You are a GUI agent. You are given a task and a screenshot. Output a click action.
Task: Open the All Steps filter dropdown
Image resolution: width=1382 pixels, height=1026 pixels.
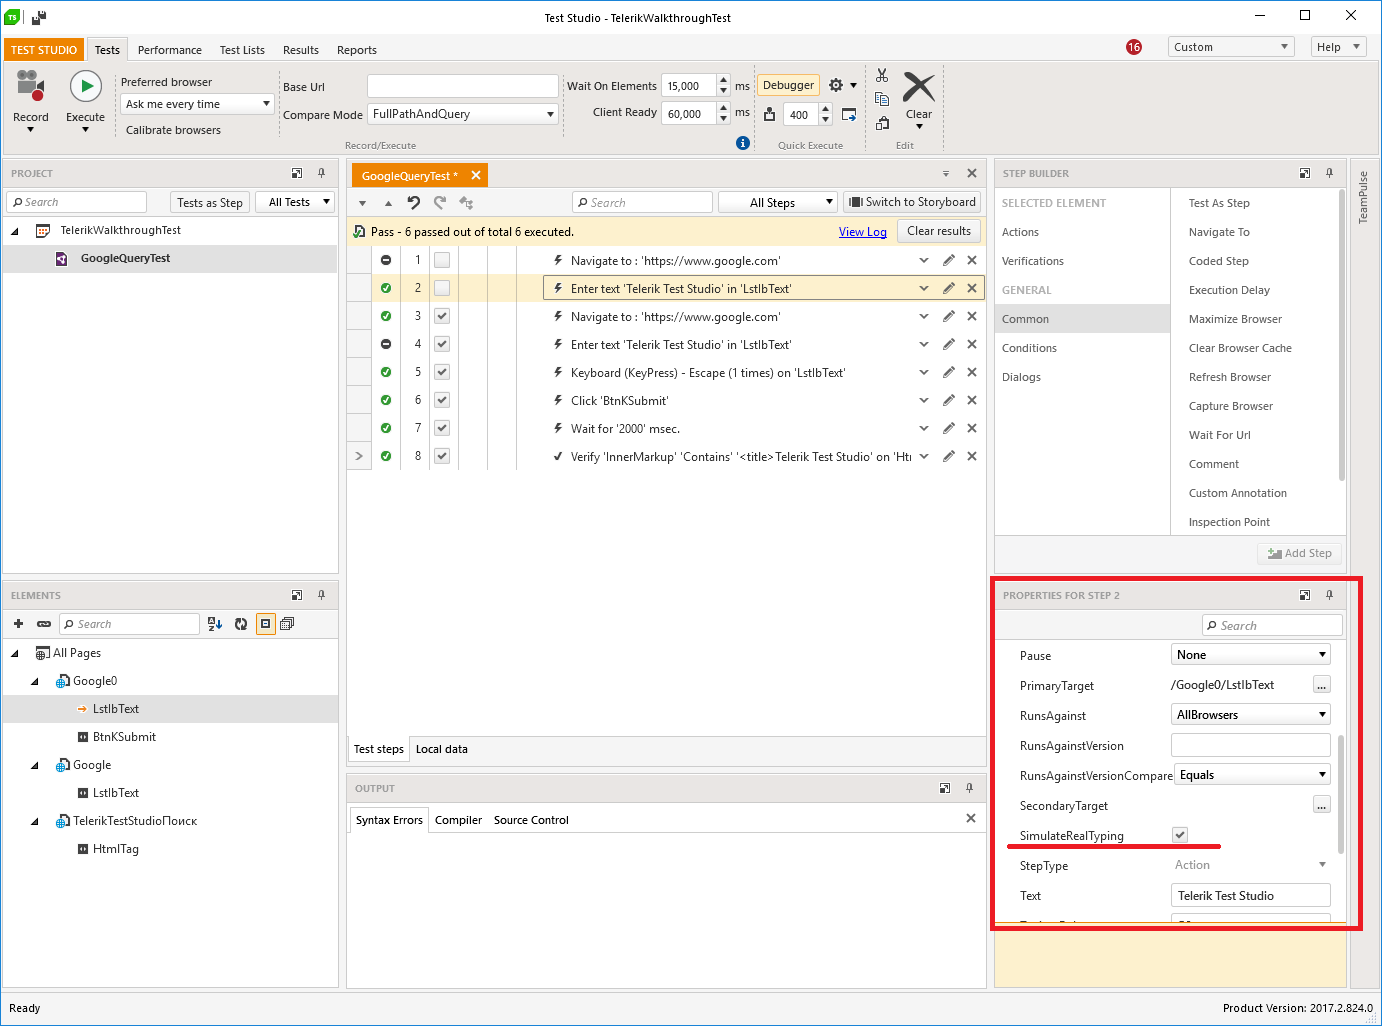778,202
